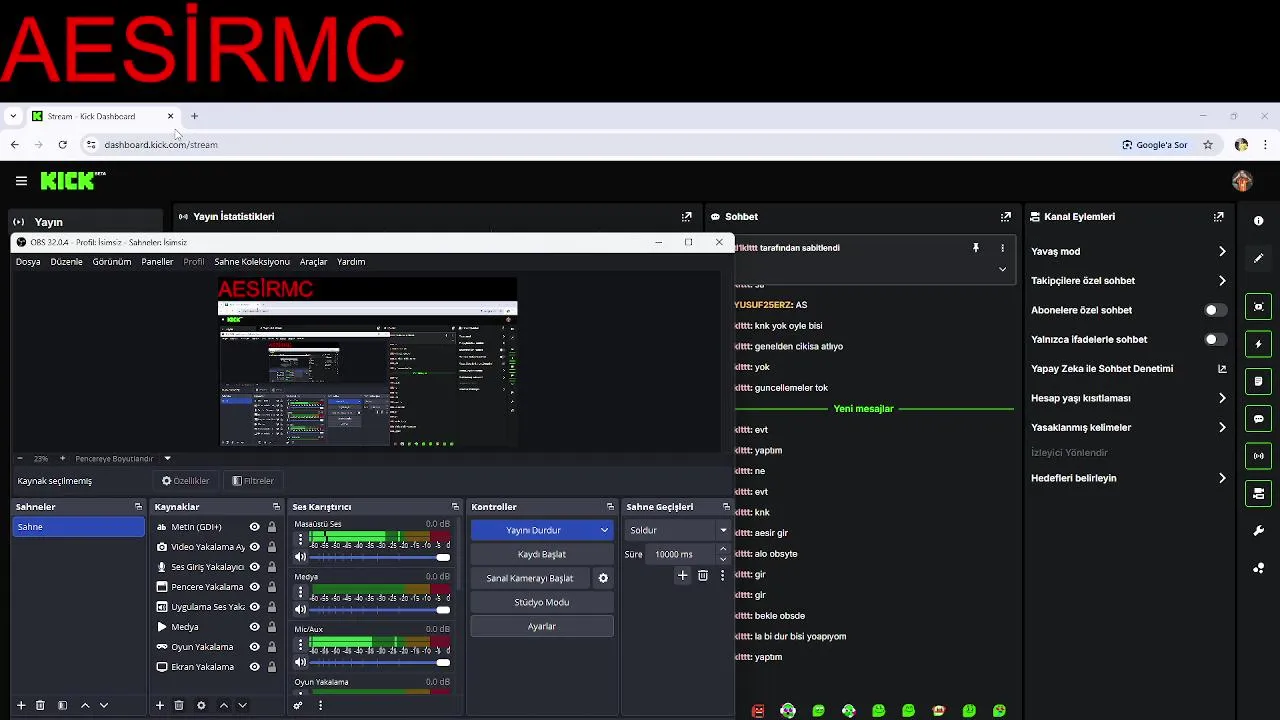
Task: Click the Kick logo in the dashboard header
Action: point(72,181)
